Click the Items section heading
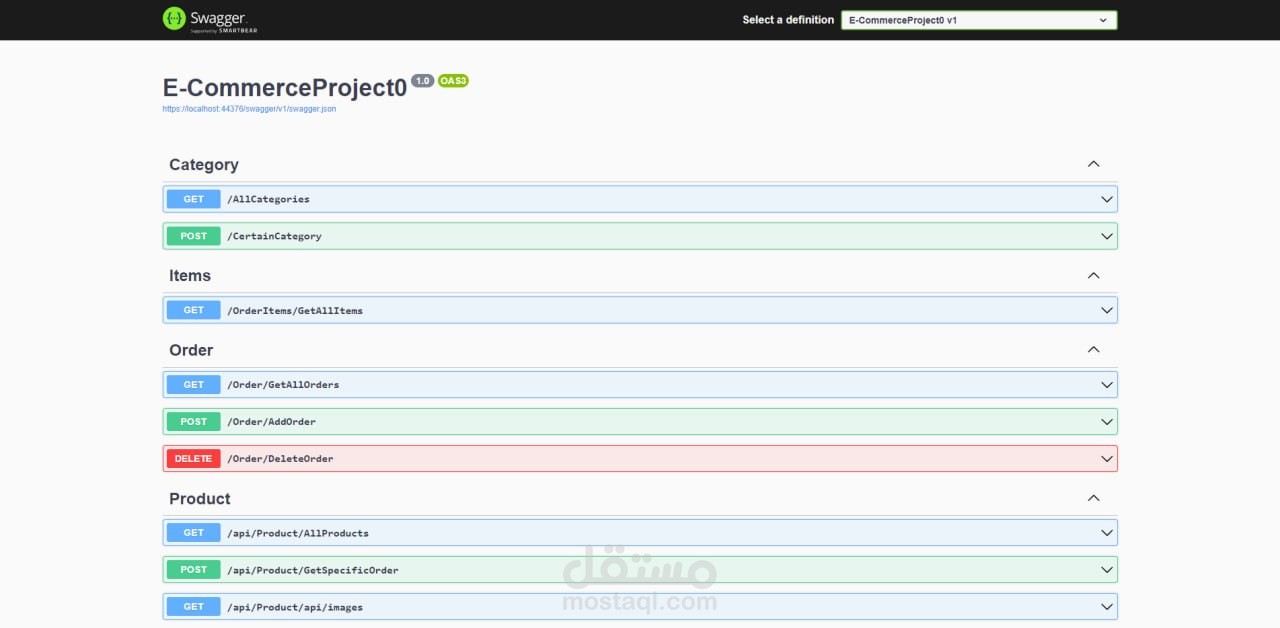This screenshot has width=1280, height=628. (190, 275)
